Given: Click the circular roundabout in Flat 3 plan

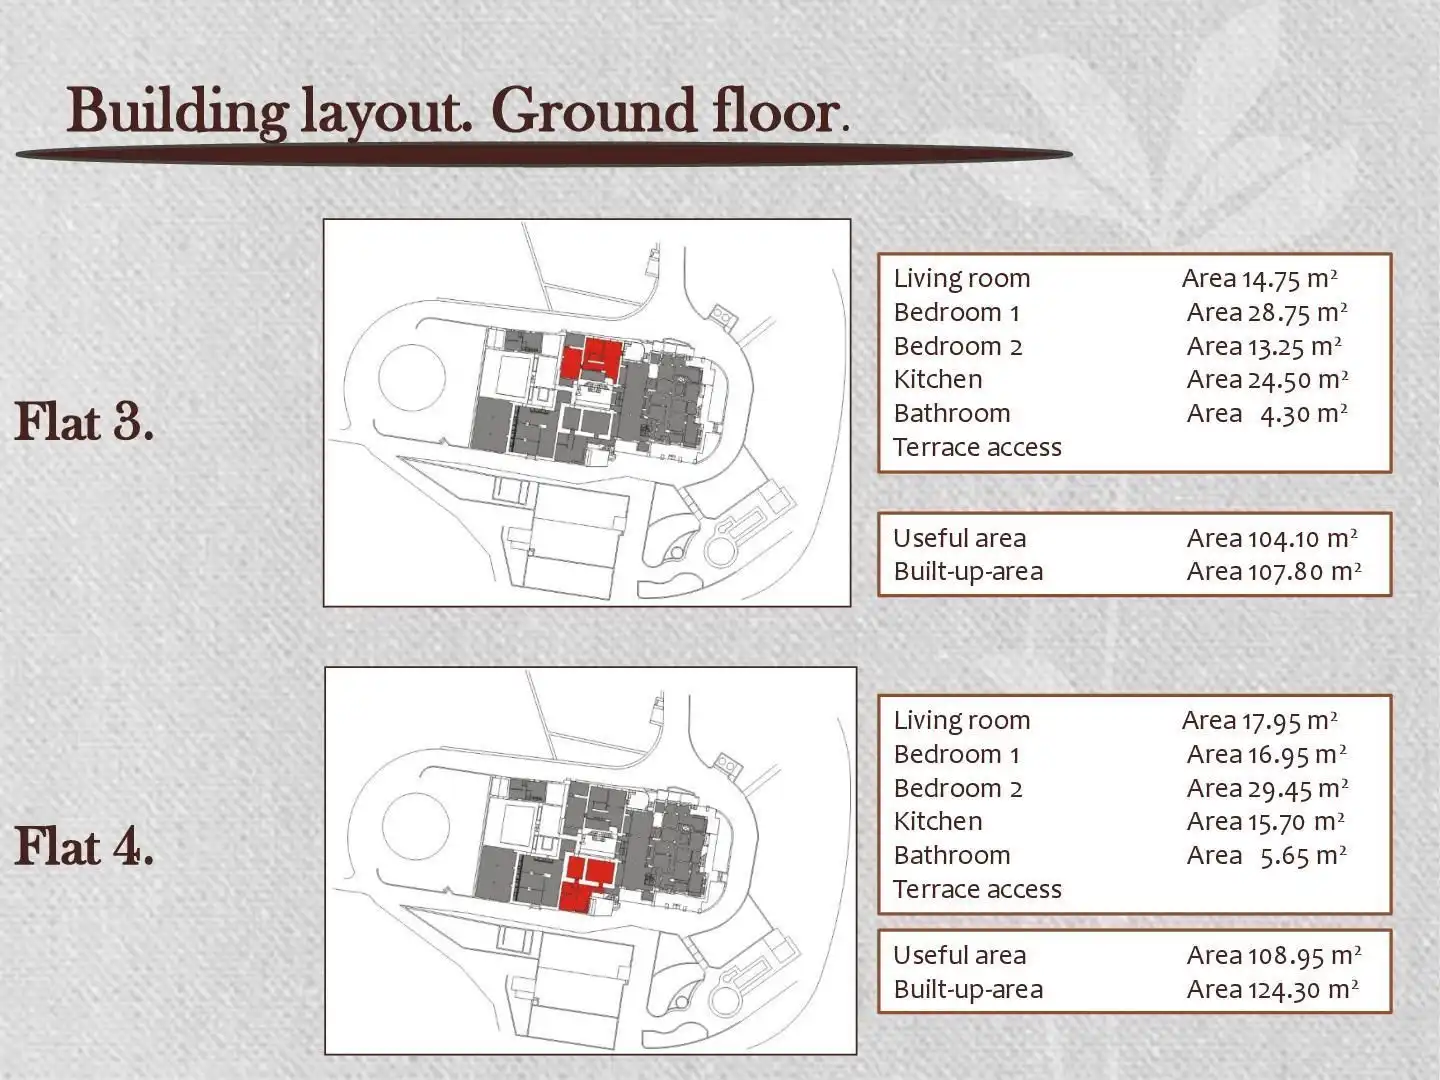Looking at the screenshot, I should (412, 378).
